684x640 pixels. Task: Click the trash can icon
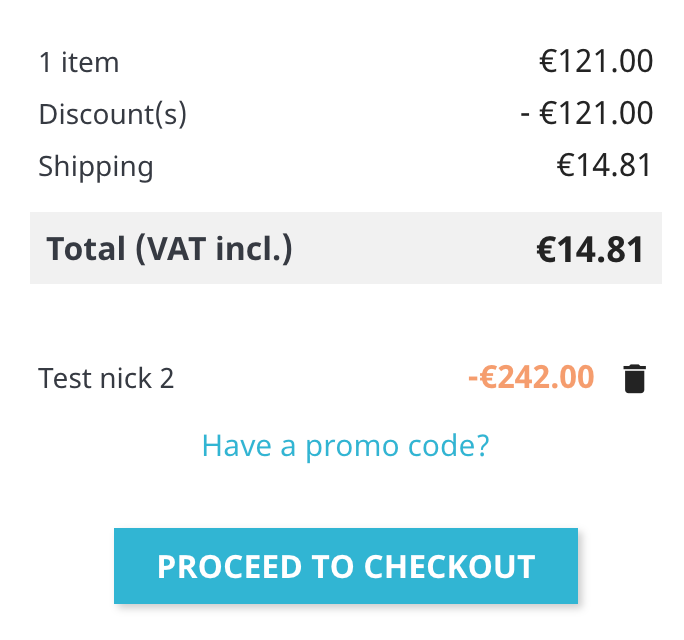click(635, 379)
